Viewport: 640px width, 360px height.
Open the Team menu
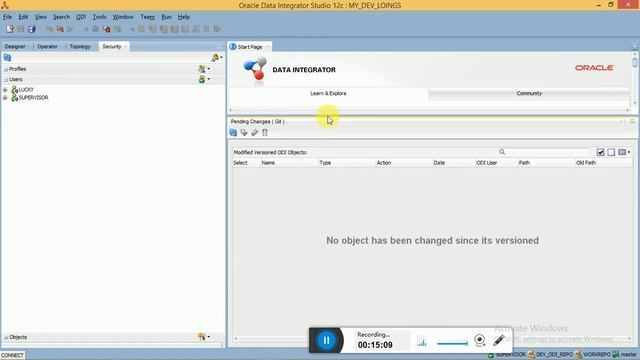(147, 17)
